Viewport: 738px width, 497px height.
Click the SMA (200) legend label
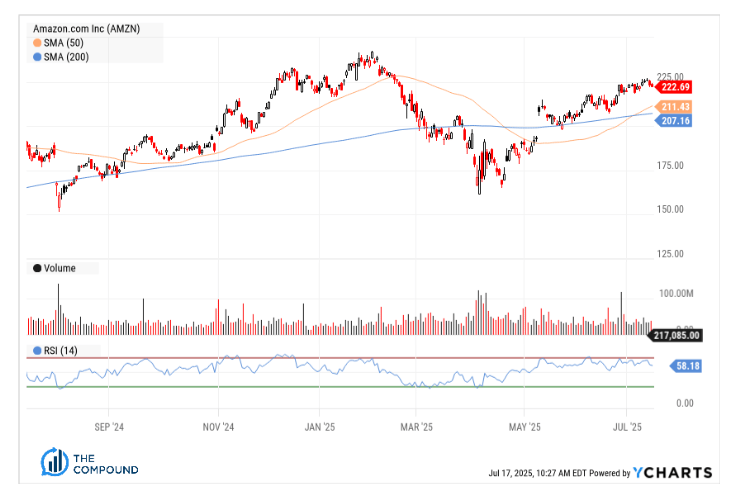66,57
